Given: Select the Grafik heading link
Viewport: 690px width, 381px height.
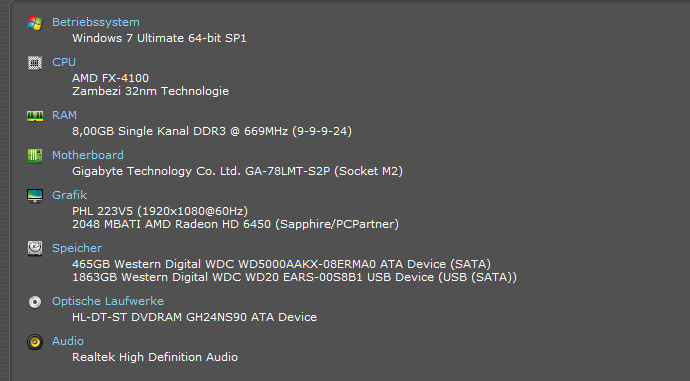Looking at the screenshot, I should (x=69, y=195).
